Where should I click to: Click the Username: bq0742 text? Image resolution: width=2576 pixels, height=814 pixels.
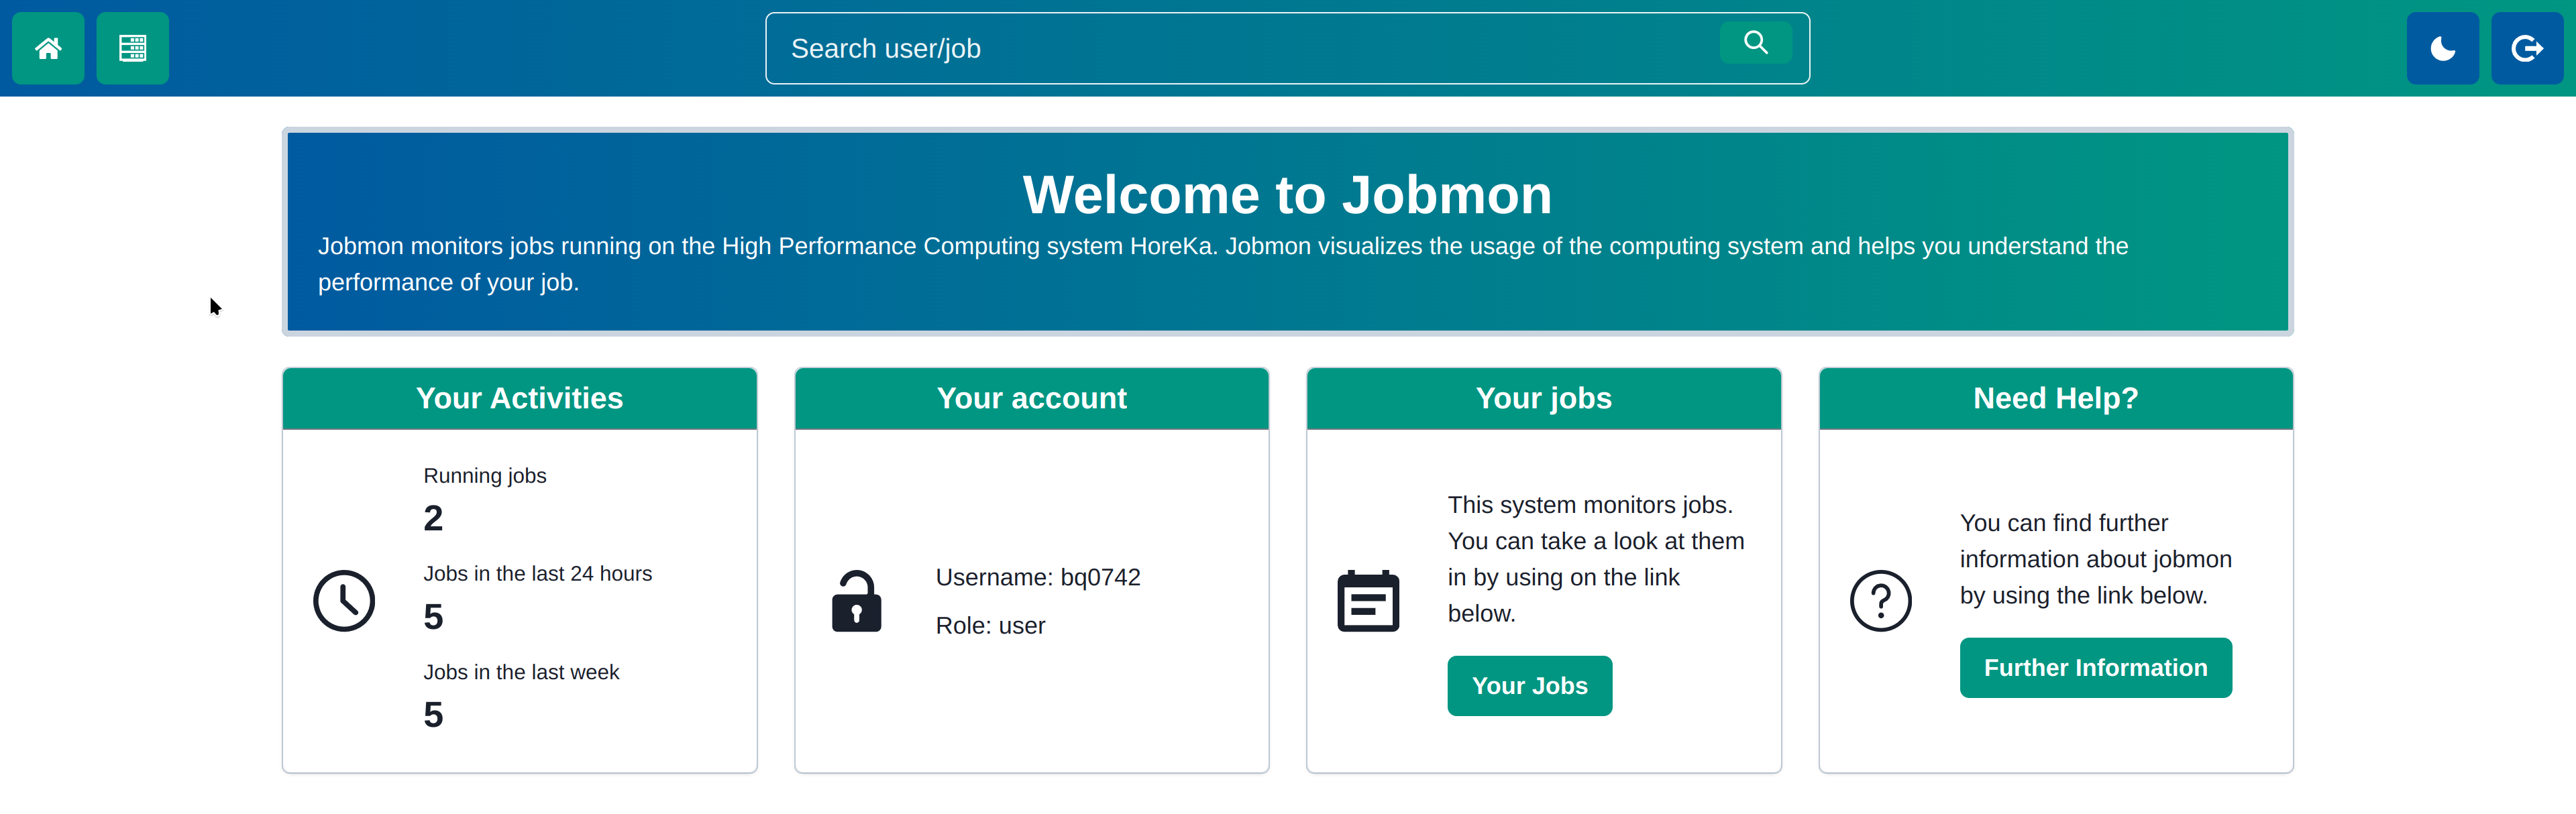1038,577
